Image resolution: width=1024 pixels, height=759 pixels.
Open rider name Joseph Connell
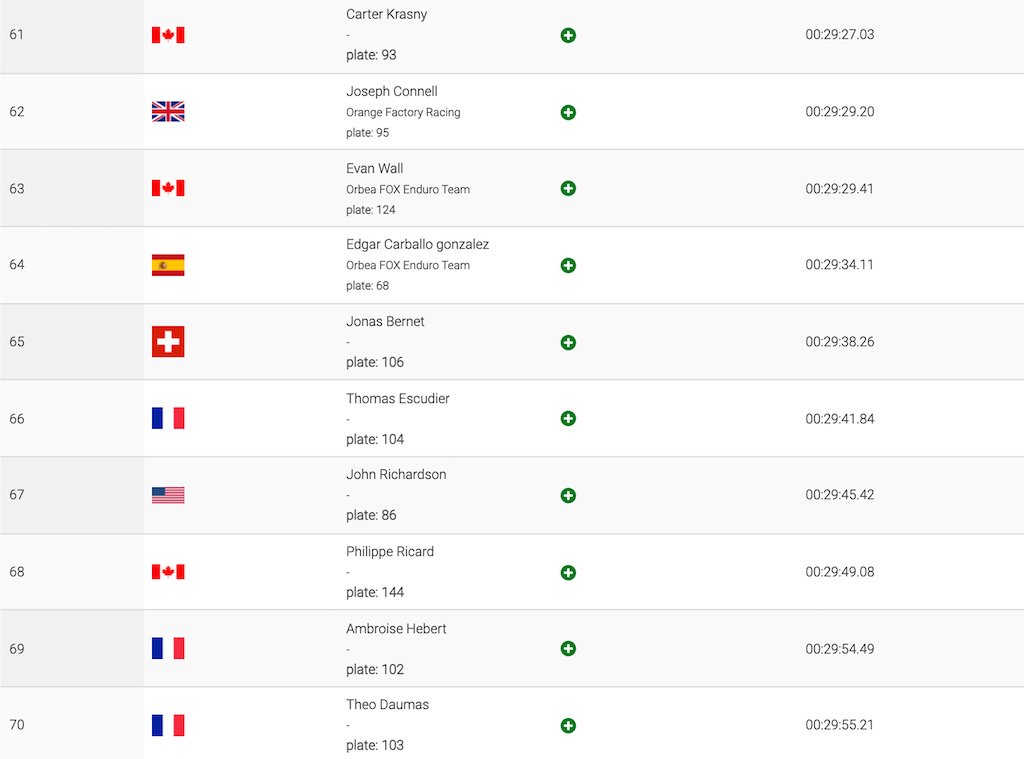click(392, 91)
